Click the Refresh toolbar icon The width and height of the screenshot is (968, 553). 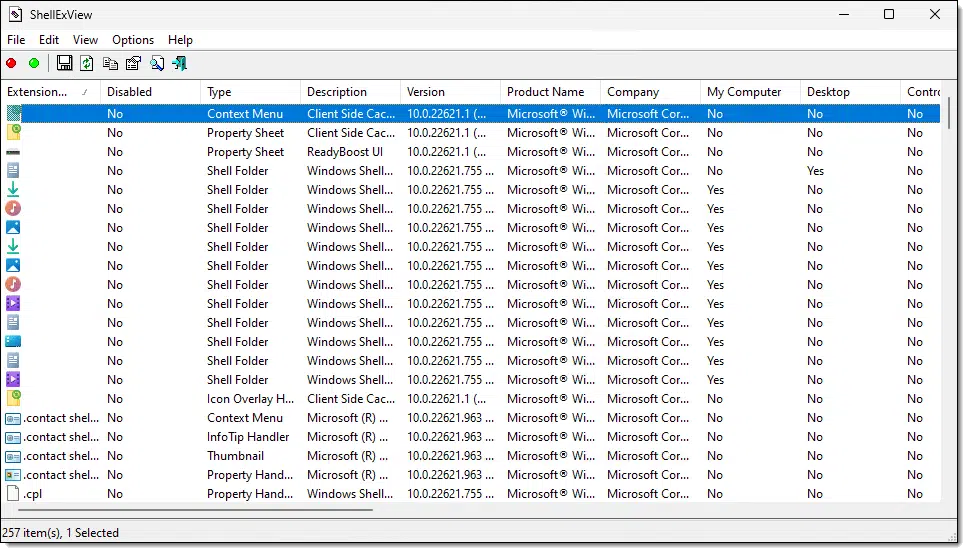[x=87, y=63]
